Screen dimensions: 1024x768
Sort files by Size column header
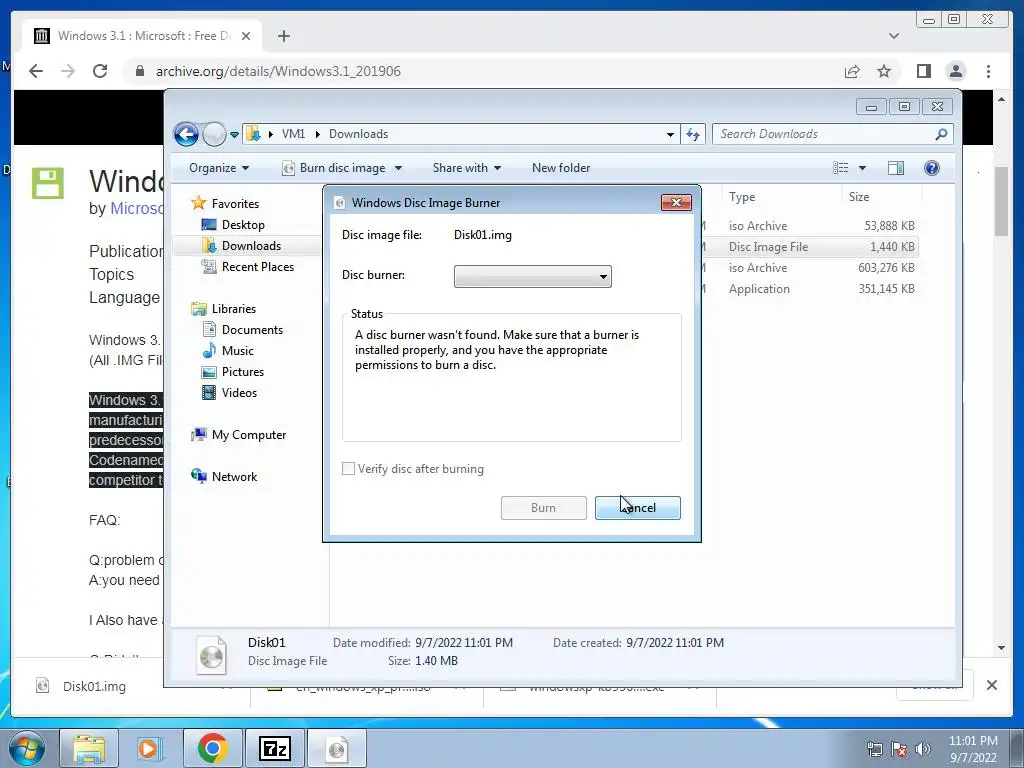(859, 197)
